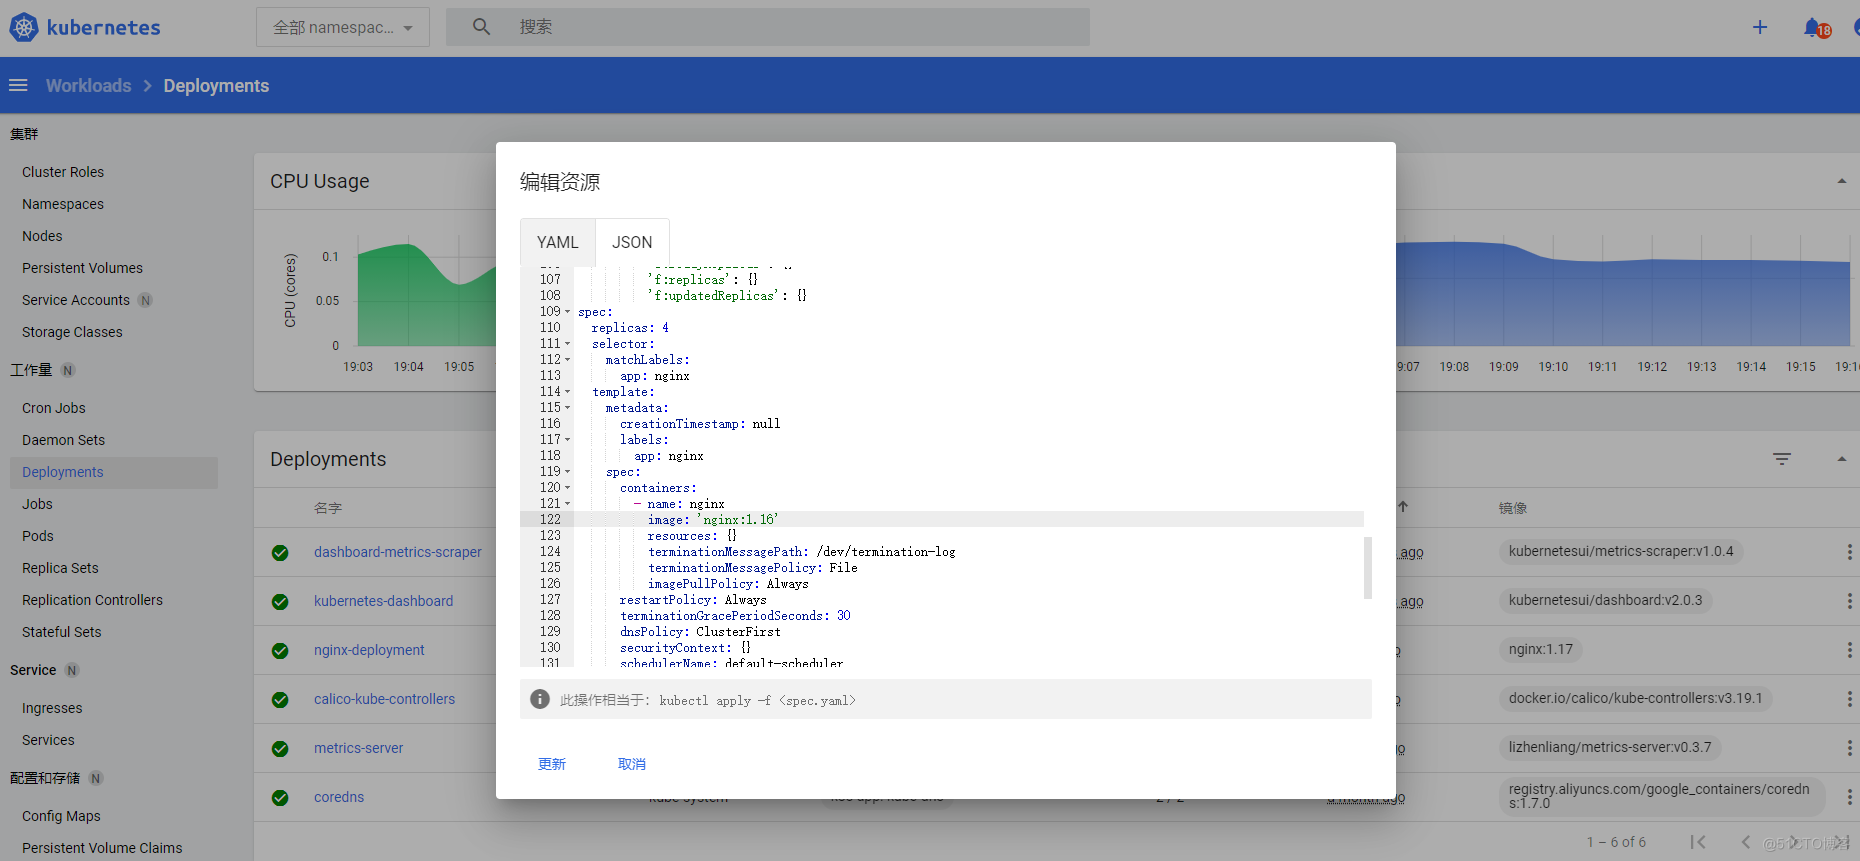Collapse the CPU Usage card
The width and height of the screenshot is (1860, 861).
[1841, 181]
